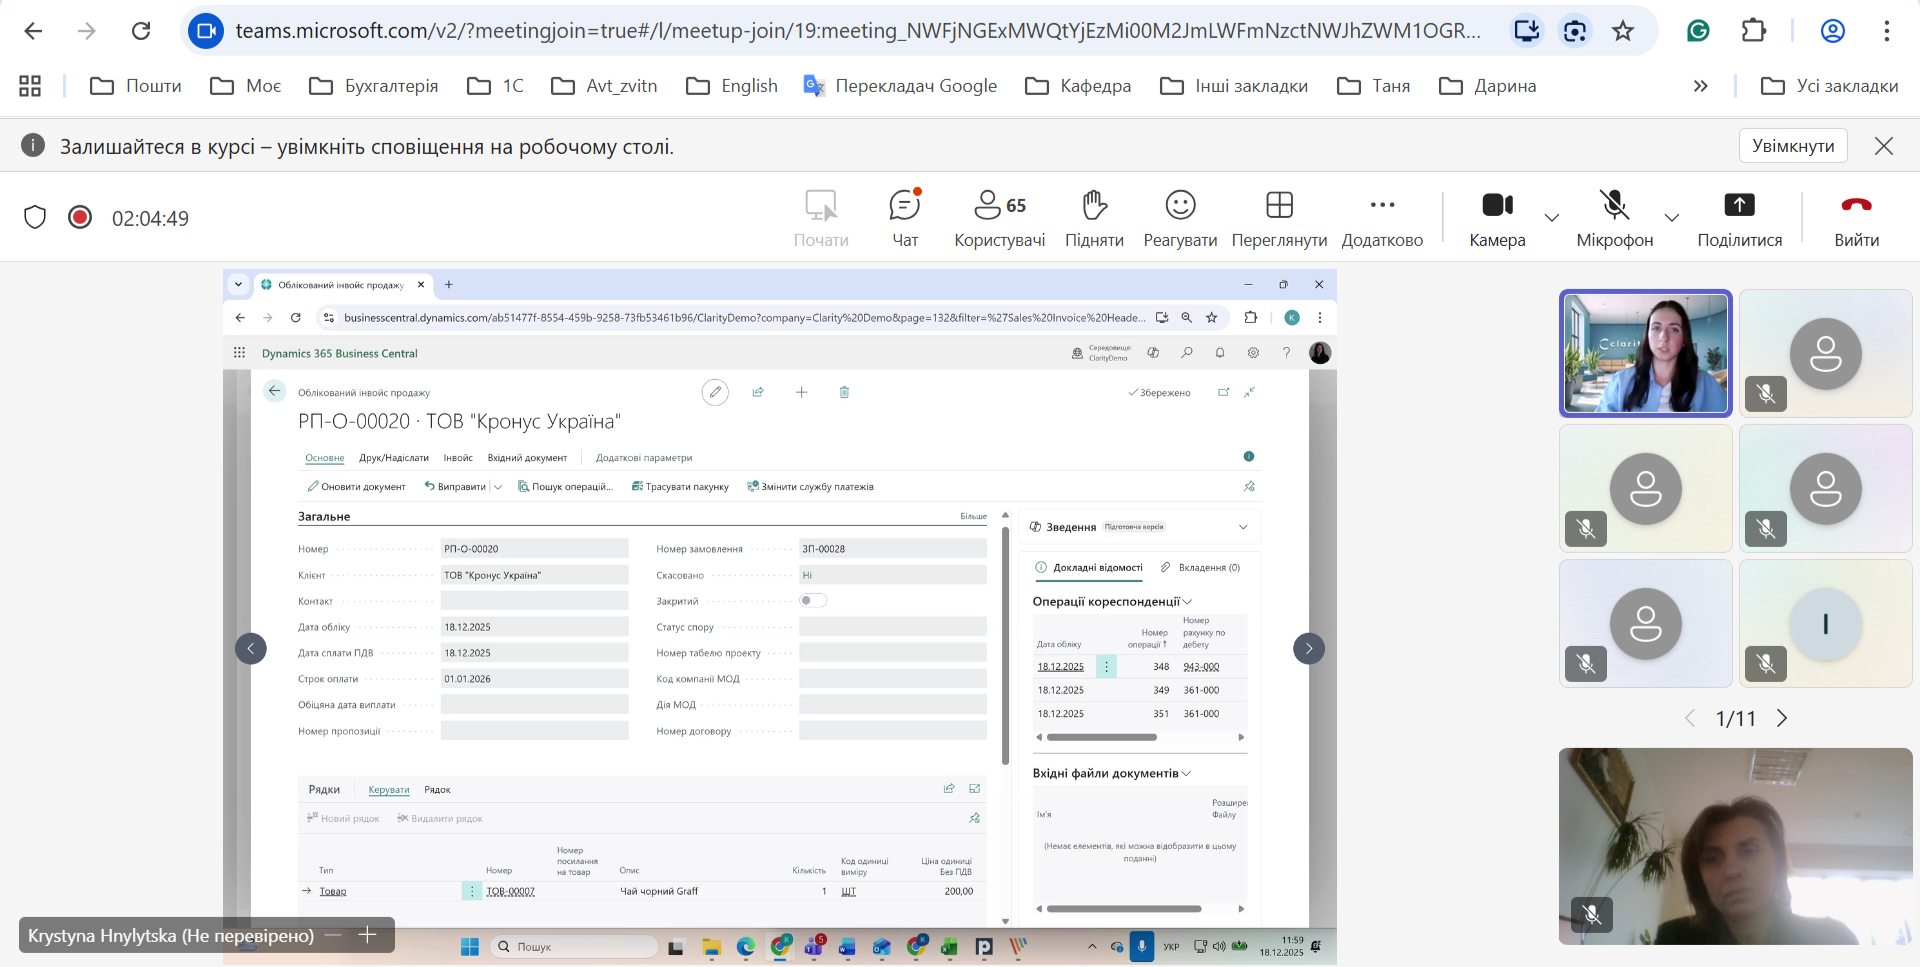Toggle the Закритий switch in invoice

[813, 600]
